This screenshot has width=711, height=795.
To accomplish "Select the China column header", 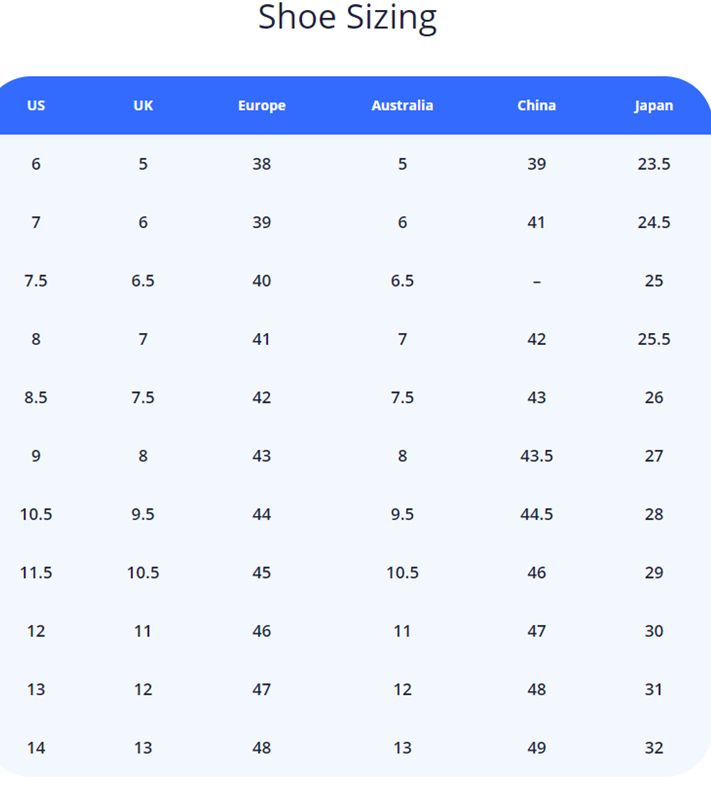I will pos(537,105).
